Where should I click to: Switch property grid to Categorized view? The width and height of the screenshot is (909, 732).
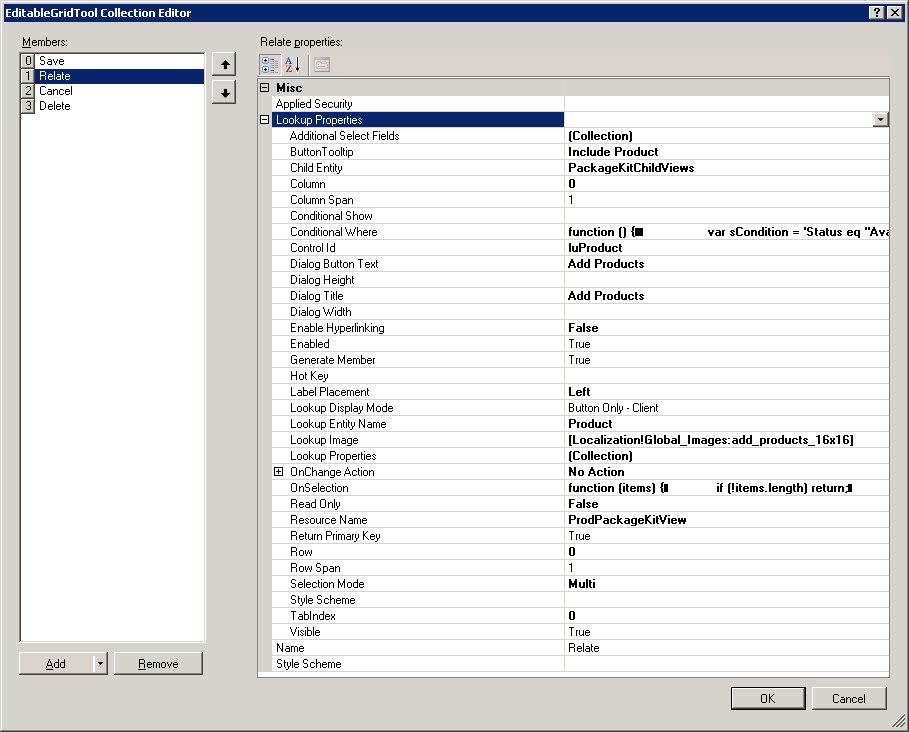click(270, 64)
